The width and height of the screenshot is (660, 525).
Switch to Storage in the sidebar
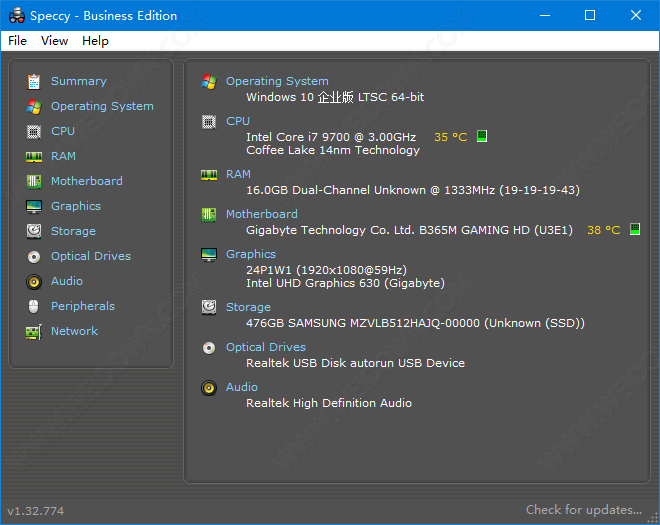coord(73,231)
